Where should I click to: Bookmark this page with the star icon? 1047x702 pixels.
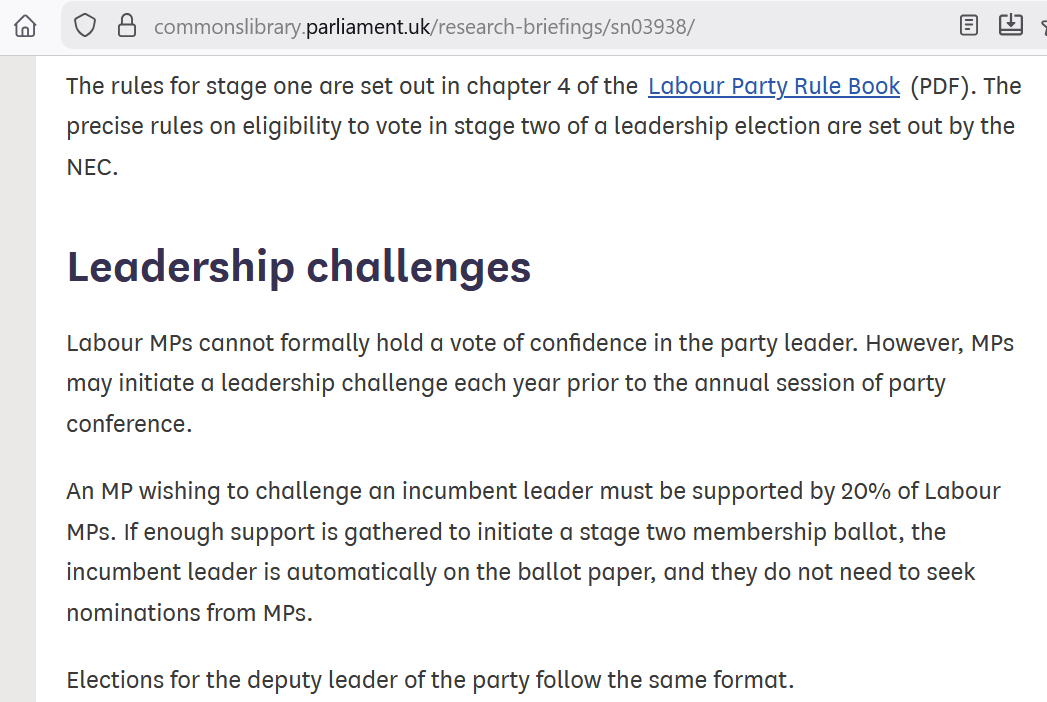click(x=1041, y=26)
